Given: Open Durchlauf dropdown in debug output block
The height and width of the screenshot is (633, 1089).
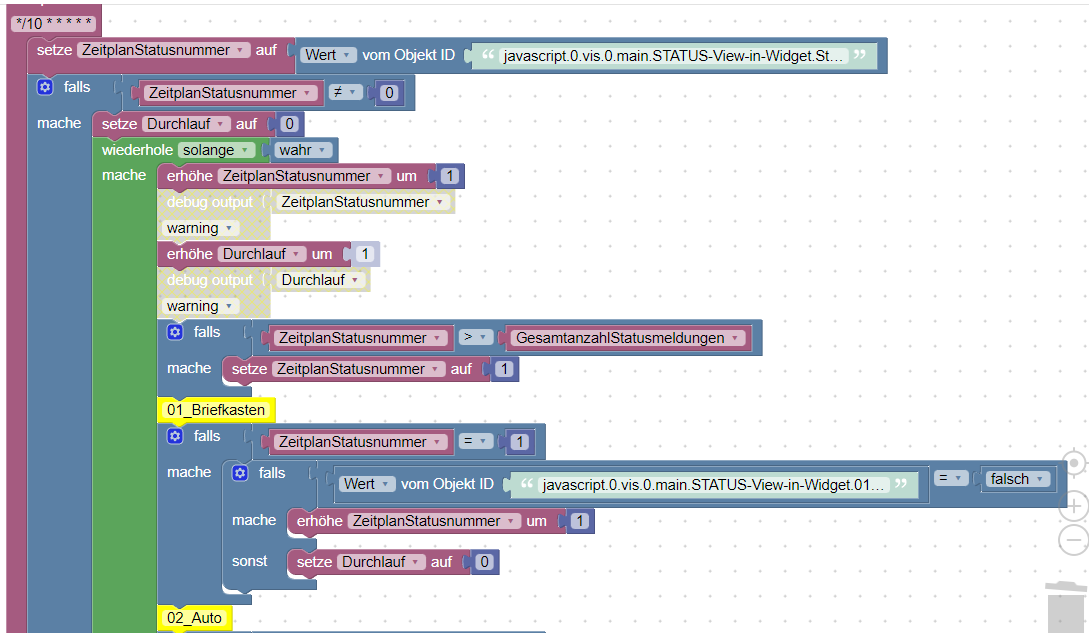Looking at the screenshot, I should pos(319,279).
